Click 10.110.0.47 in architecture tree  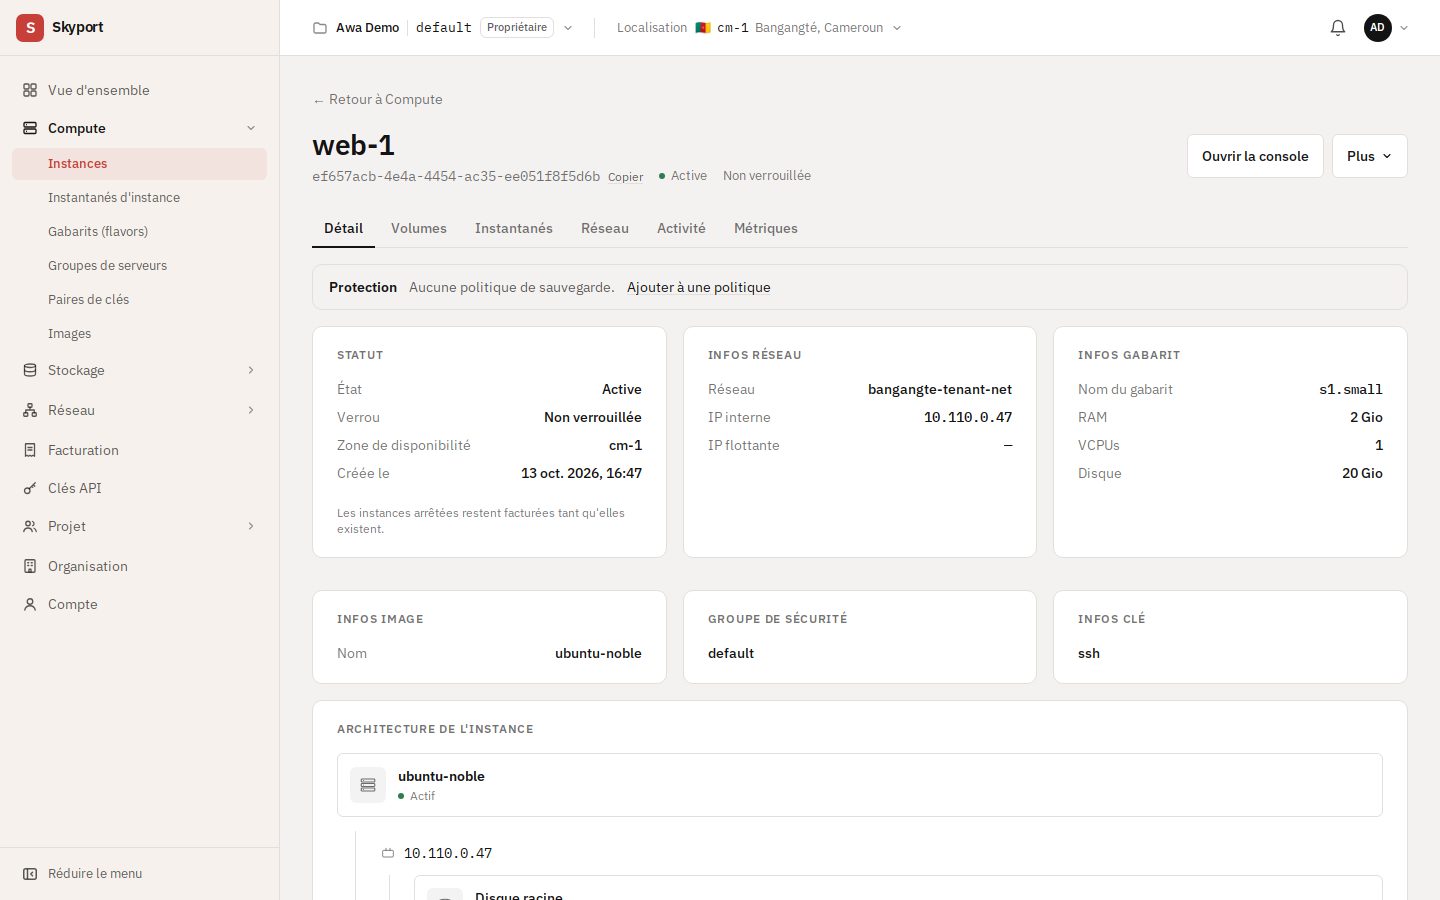[448, 853]
